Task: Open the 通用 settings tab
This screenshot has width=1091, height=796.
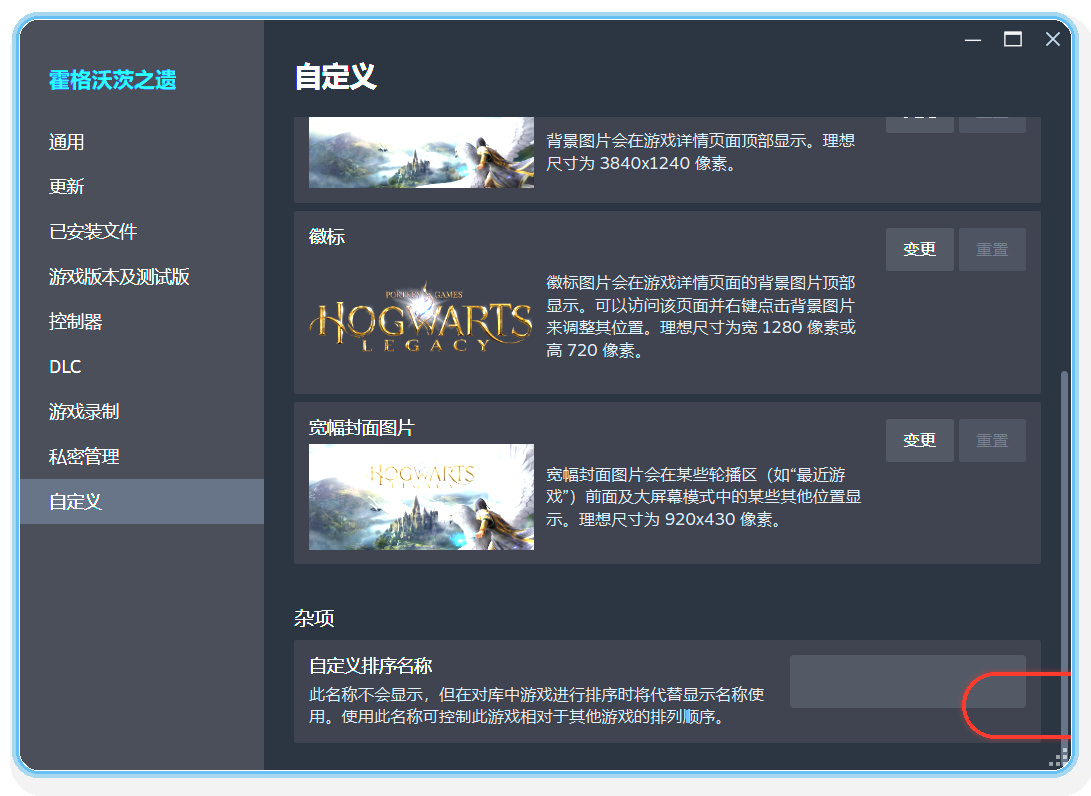Action: click(142, 142)
